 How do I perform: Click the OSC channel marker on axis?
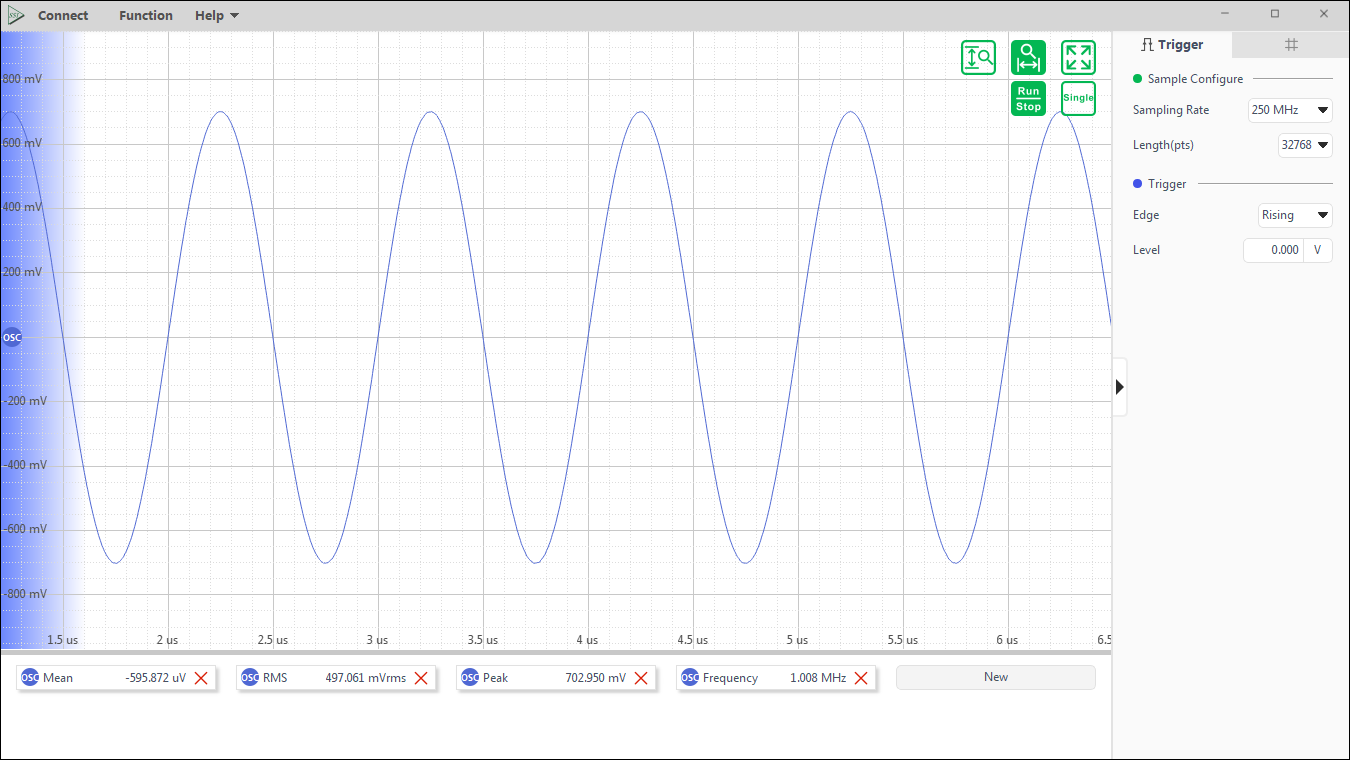pyautogui.click(x=12, y=337)
